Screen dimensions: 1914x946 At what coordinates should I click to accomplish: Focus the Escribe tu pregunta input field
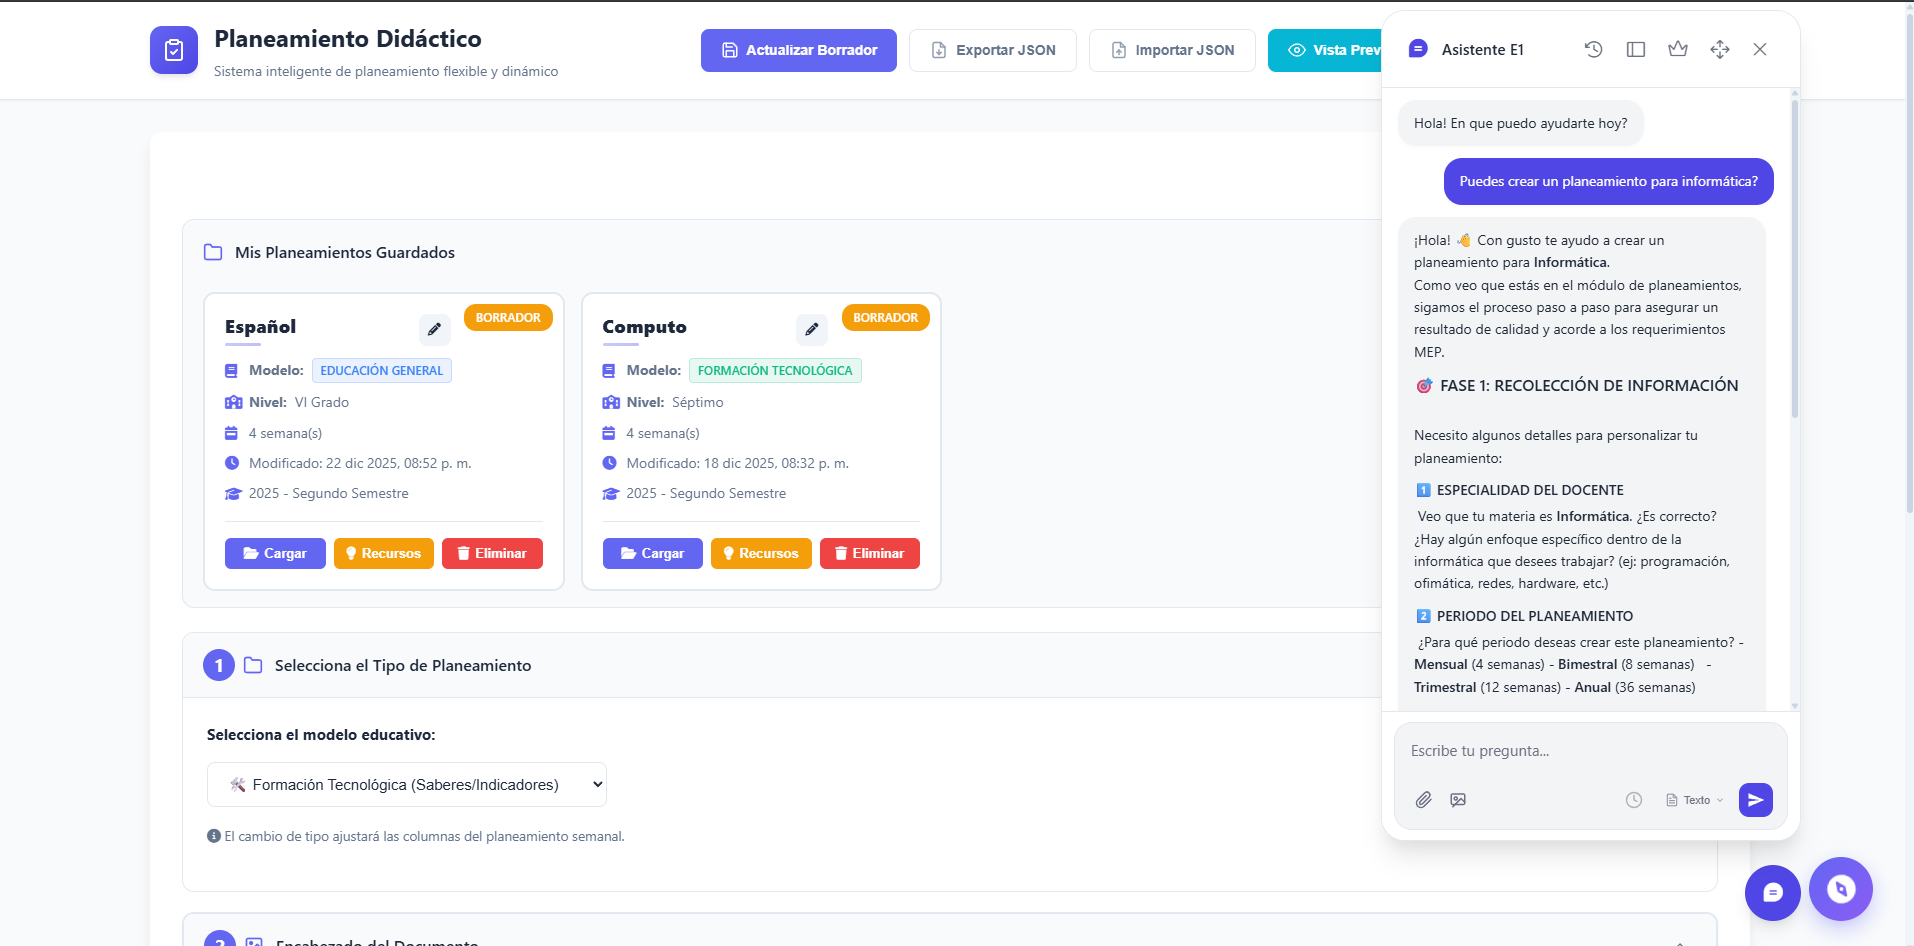(1590, 751)
